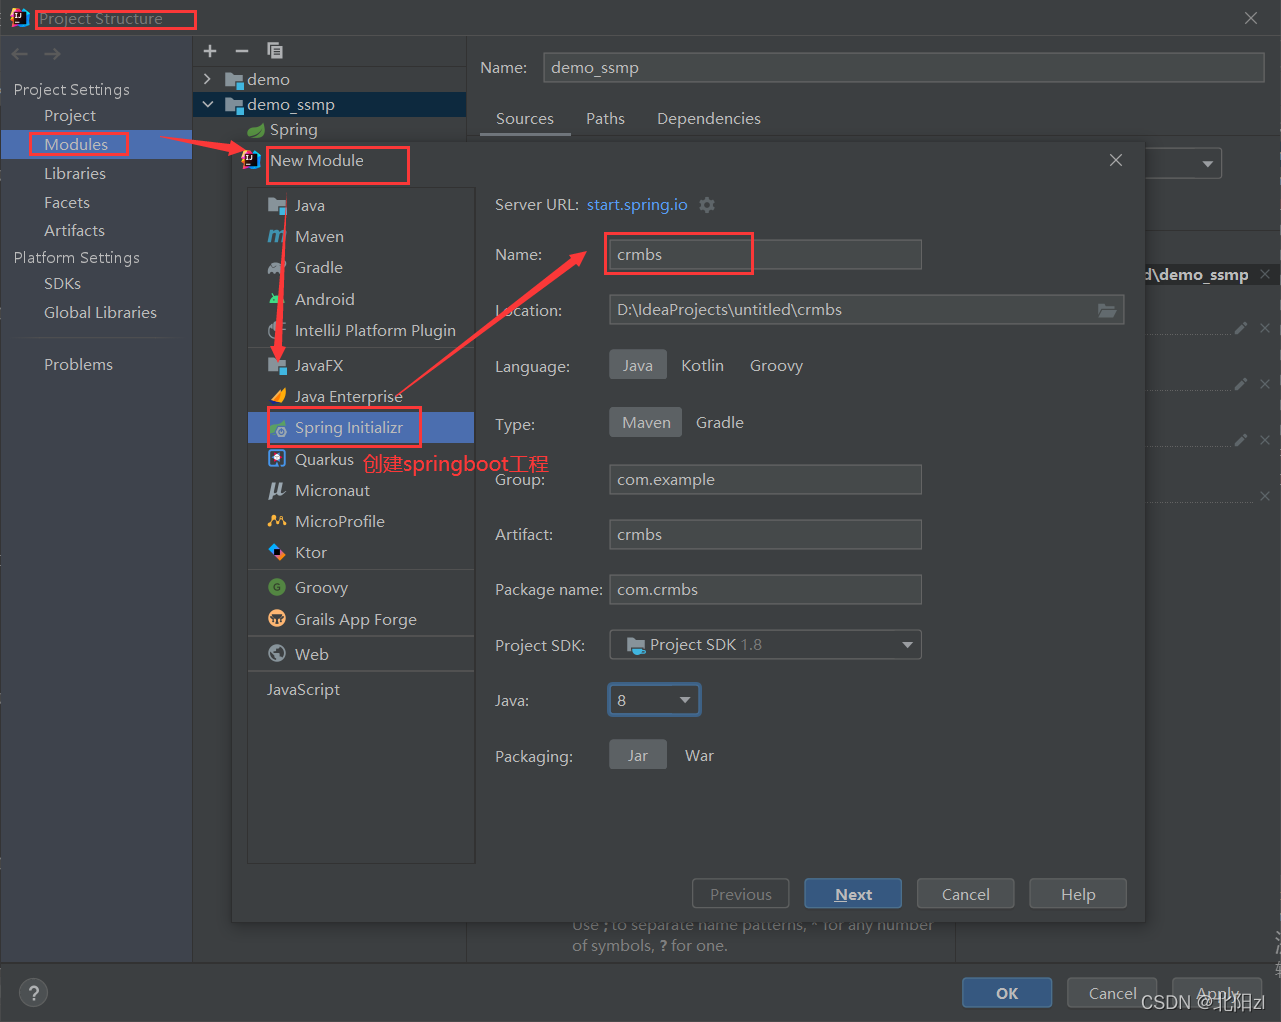Choose Gradle build type
Screen dimensions: 1281x1022
(720, 423)
